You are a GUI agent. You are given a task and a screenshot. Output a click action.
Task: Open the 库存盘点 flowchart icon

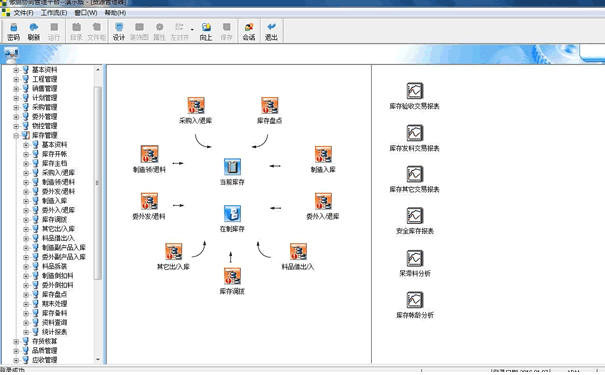click(x=269, y=111)
